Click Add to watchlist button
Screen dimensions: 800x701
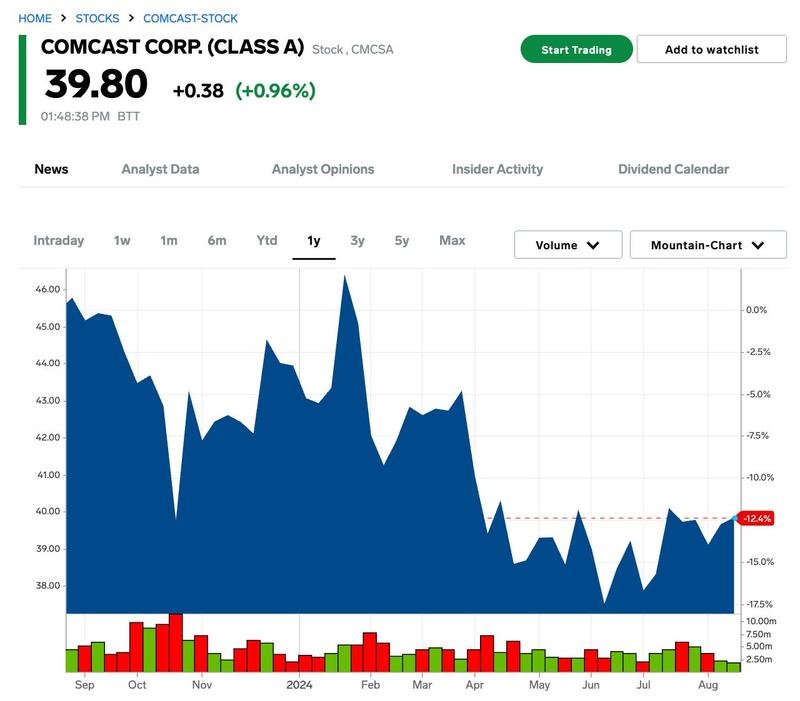[711, 49]
